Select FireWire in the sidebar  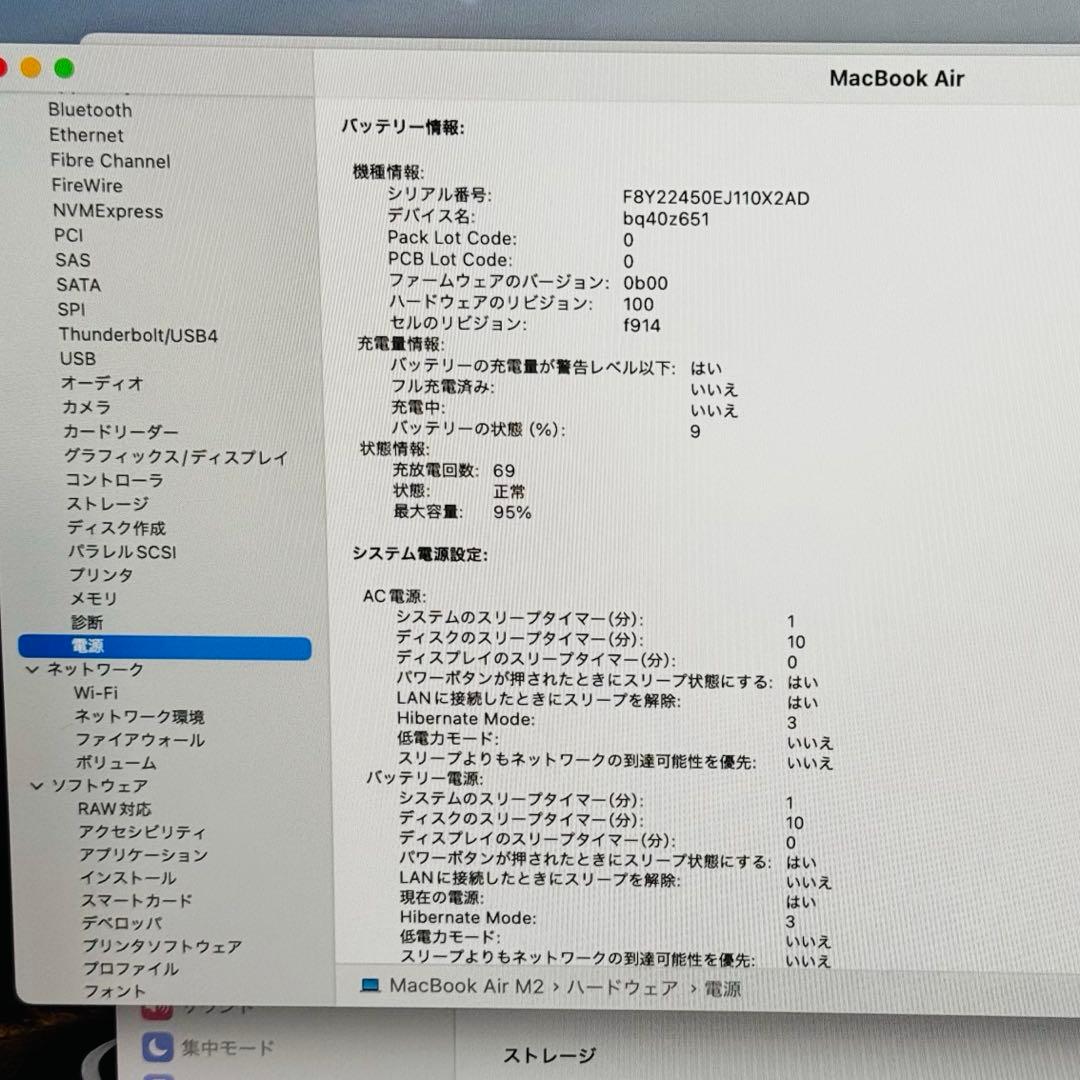click(x=87, y=185)
